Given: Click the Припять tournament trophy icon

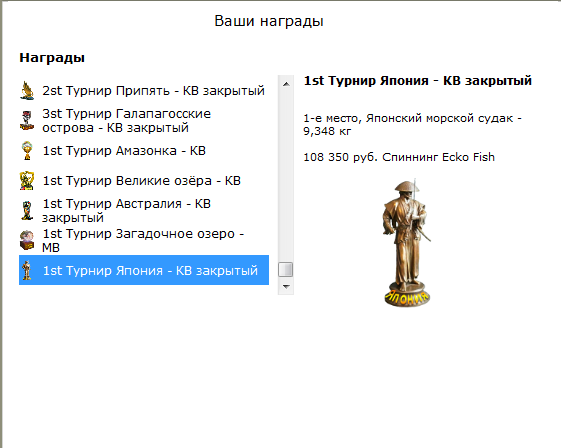Looking at the screenshot, I should point(27,91).
